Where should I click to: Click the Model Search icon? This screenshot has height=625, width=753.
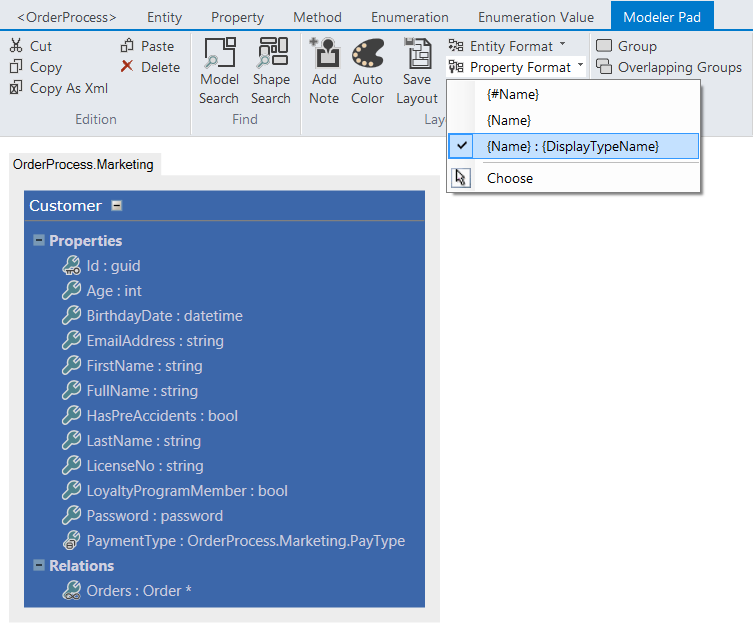219,53
